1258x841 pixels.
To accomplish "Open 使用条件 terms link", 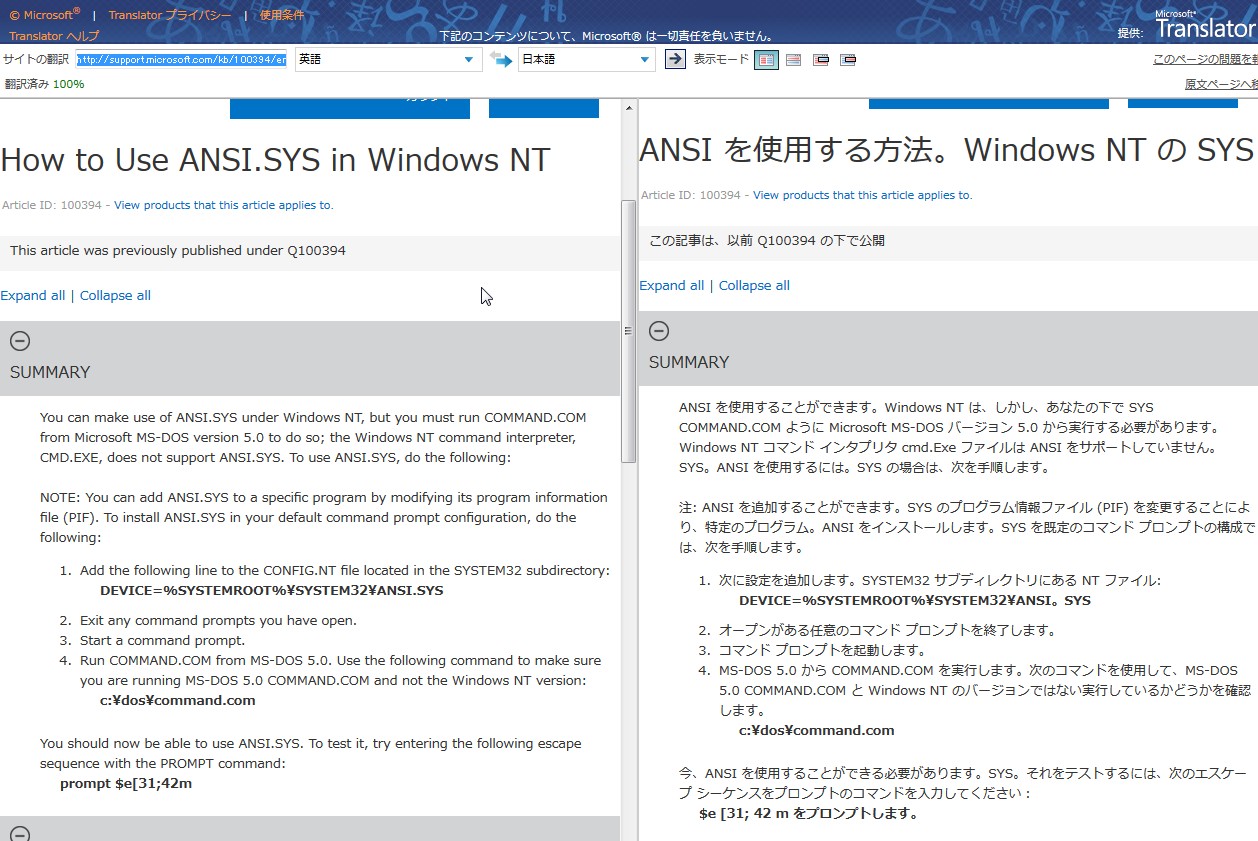I will (282, 15).
